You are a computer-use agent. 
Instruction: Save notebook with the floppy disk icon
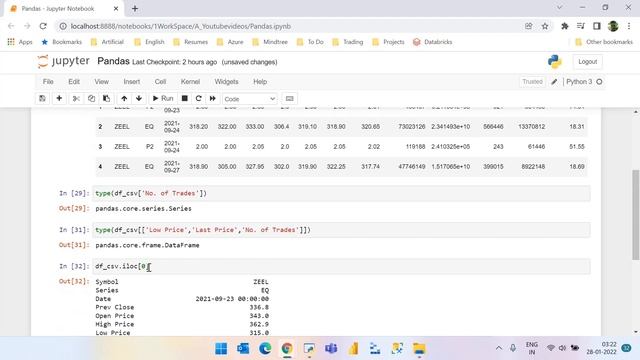pos(42,98)
